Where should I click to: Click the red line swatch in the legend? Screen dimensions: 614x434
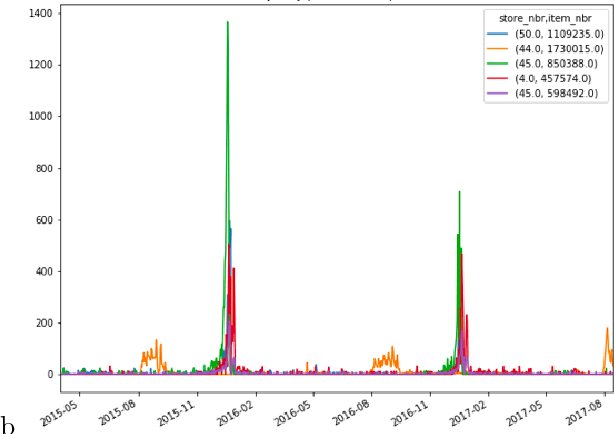pyautogui.click(x=497, y=78)
